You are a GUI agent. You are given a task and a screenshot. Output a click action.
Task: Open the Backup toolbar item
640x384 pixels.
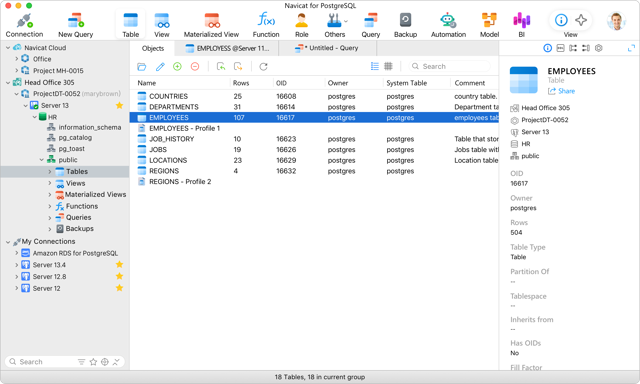coord(405,25)
